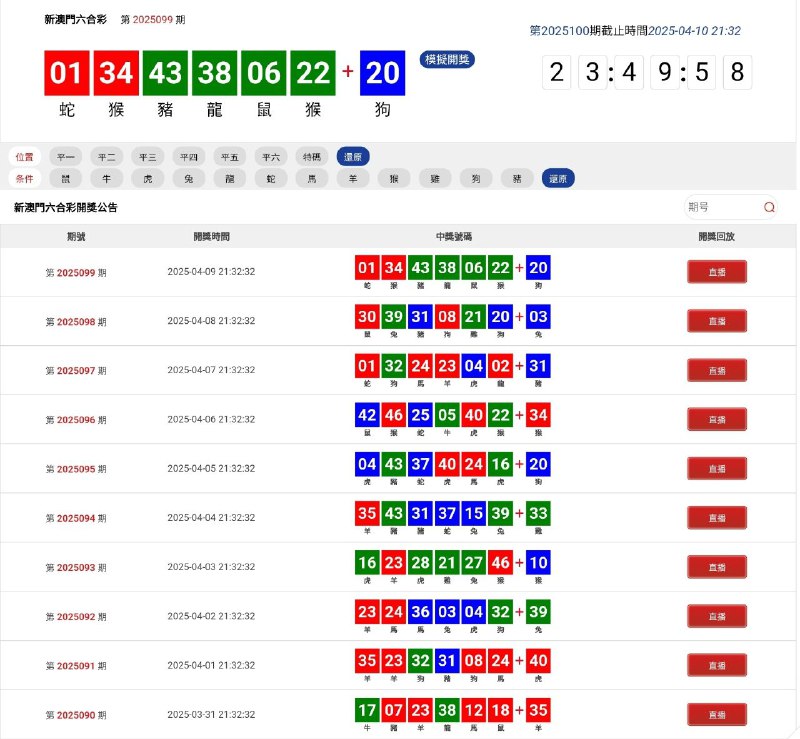Click draw time 2025-04-05 21:32:32

[x=211, y=468]
